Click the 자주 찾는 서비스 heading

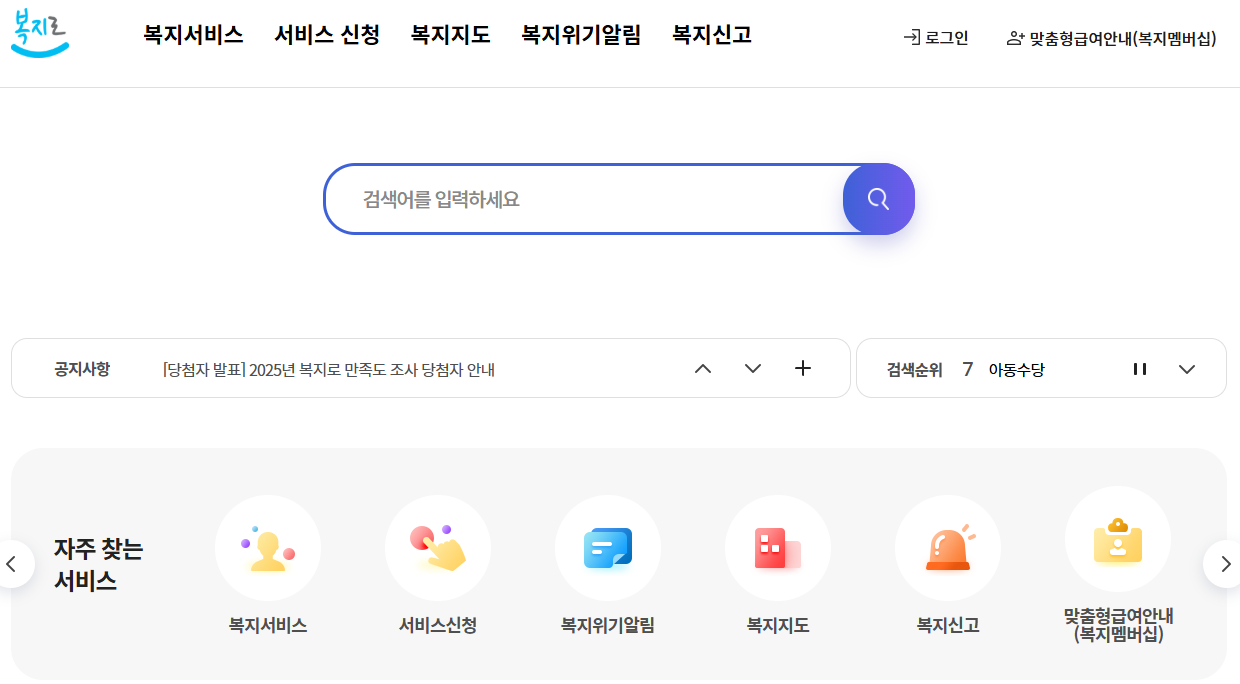[x=99, y=564]
